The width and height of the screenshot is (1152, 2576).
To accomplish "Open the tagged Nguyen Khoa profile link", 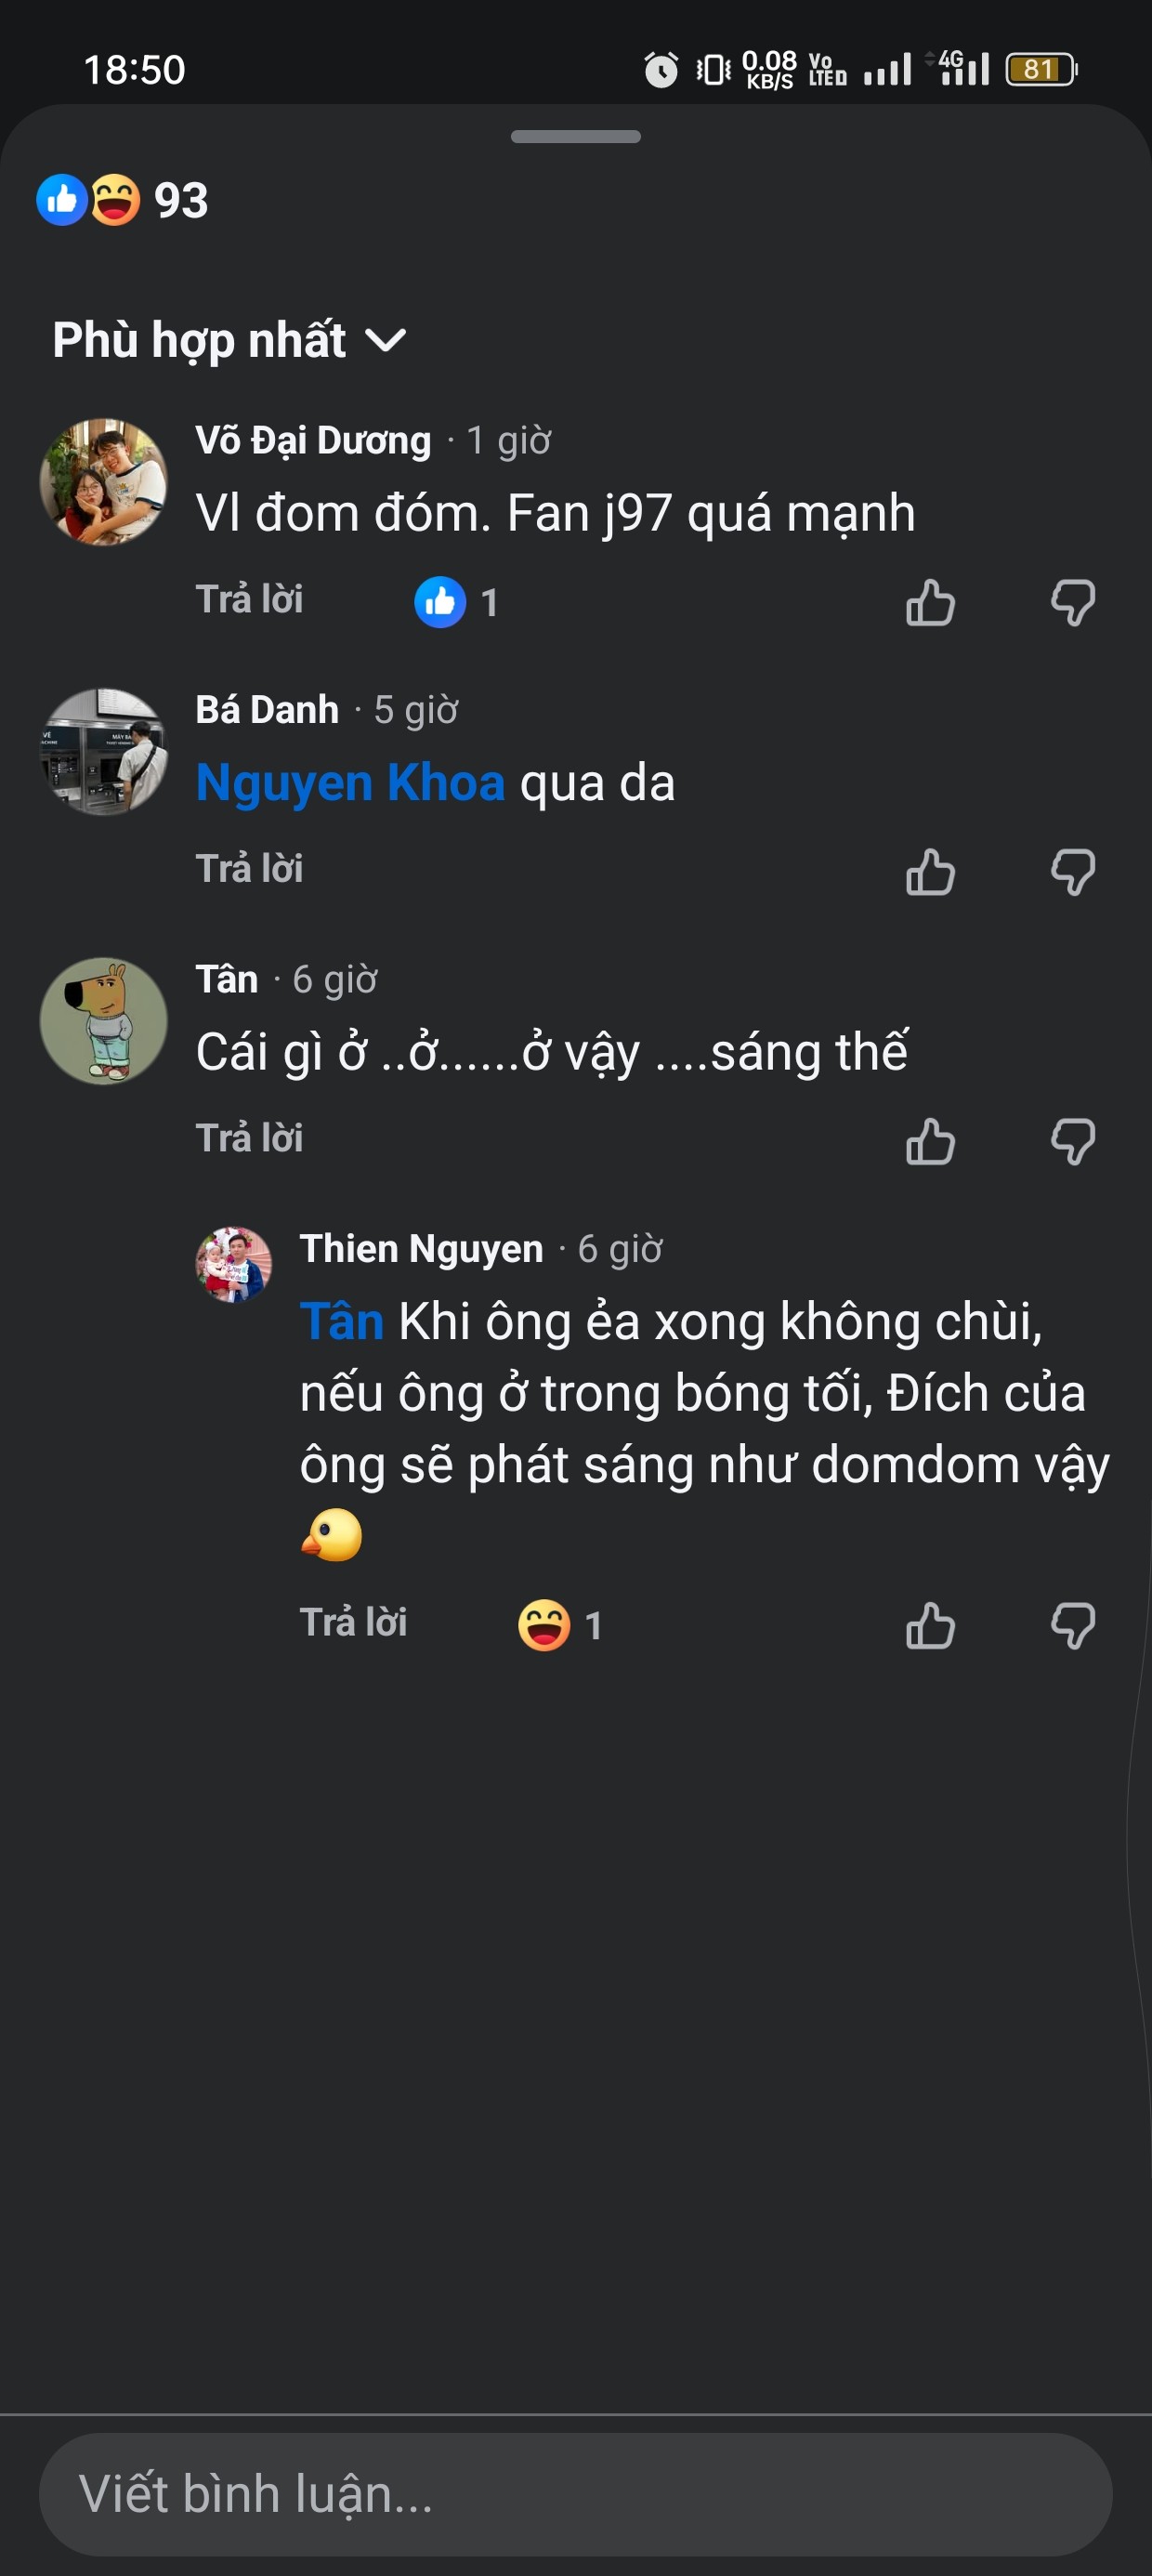I will (350, 783).
